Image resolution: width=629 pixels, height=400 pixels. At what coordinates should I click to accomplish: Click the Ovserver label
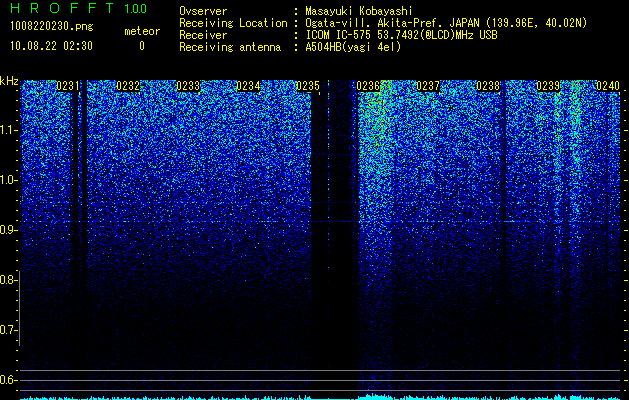[x=203, y=11]
